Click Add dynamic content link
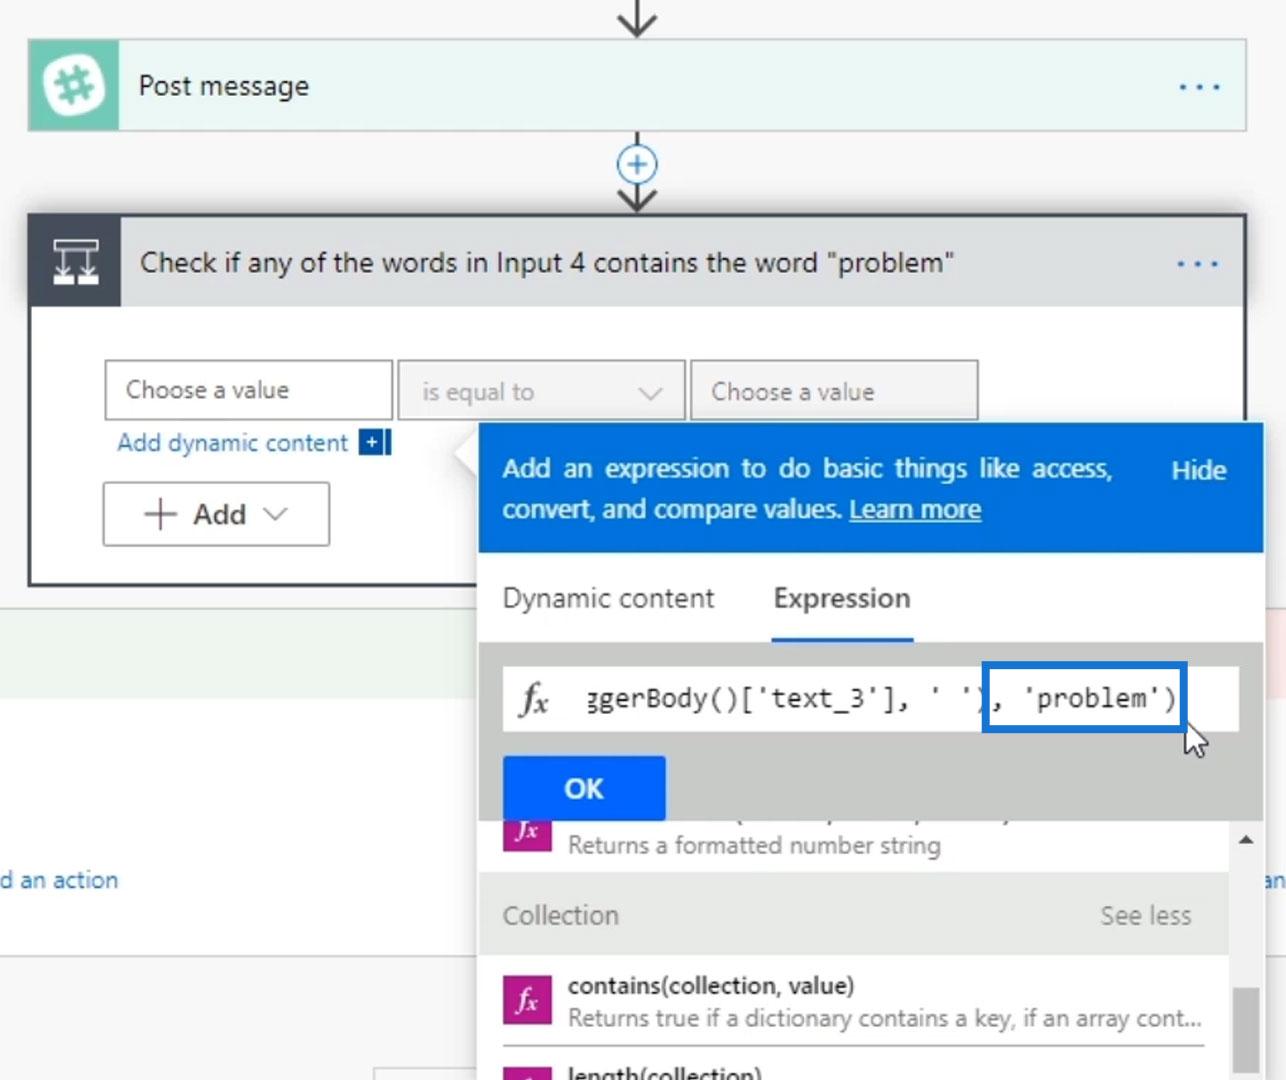Image resolution: width=1286 pixels, height=1080 pixels. coord(232,443)
